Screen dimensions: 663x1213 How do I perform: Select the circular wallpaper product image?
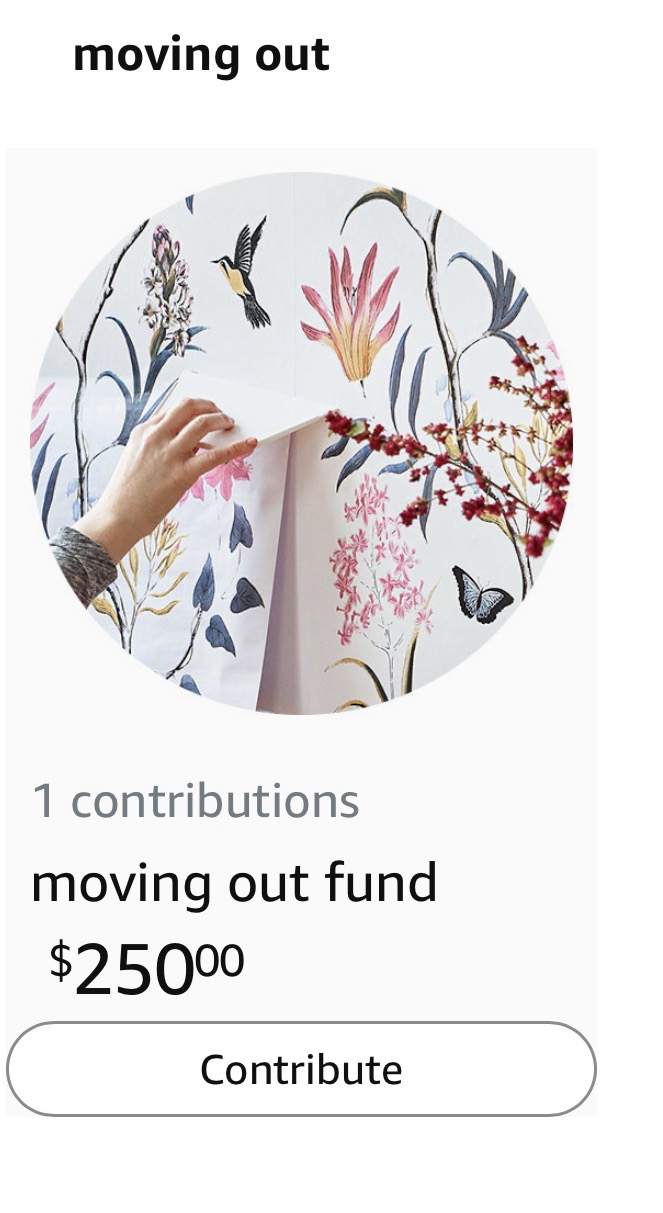point(301,443)
